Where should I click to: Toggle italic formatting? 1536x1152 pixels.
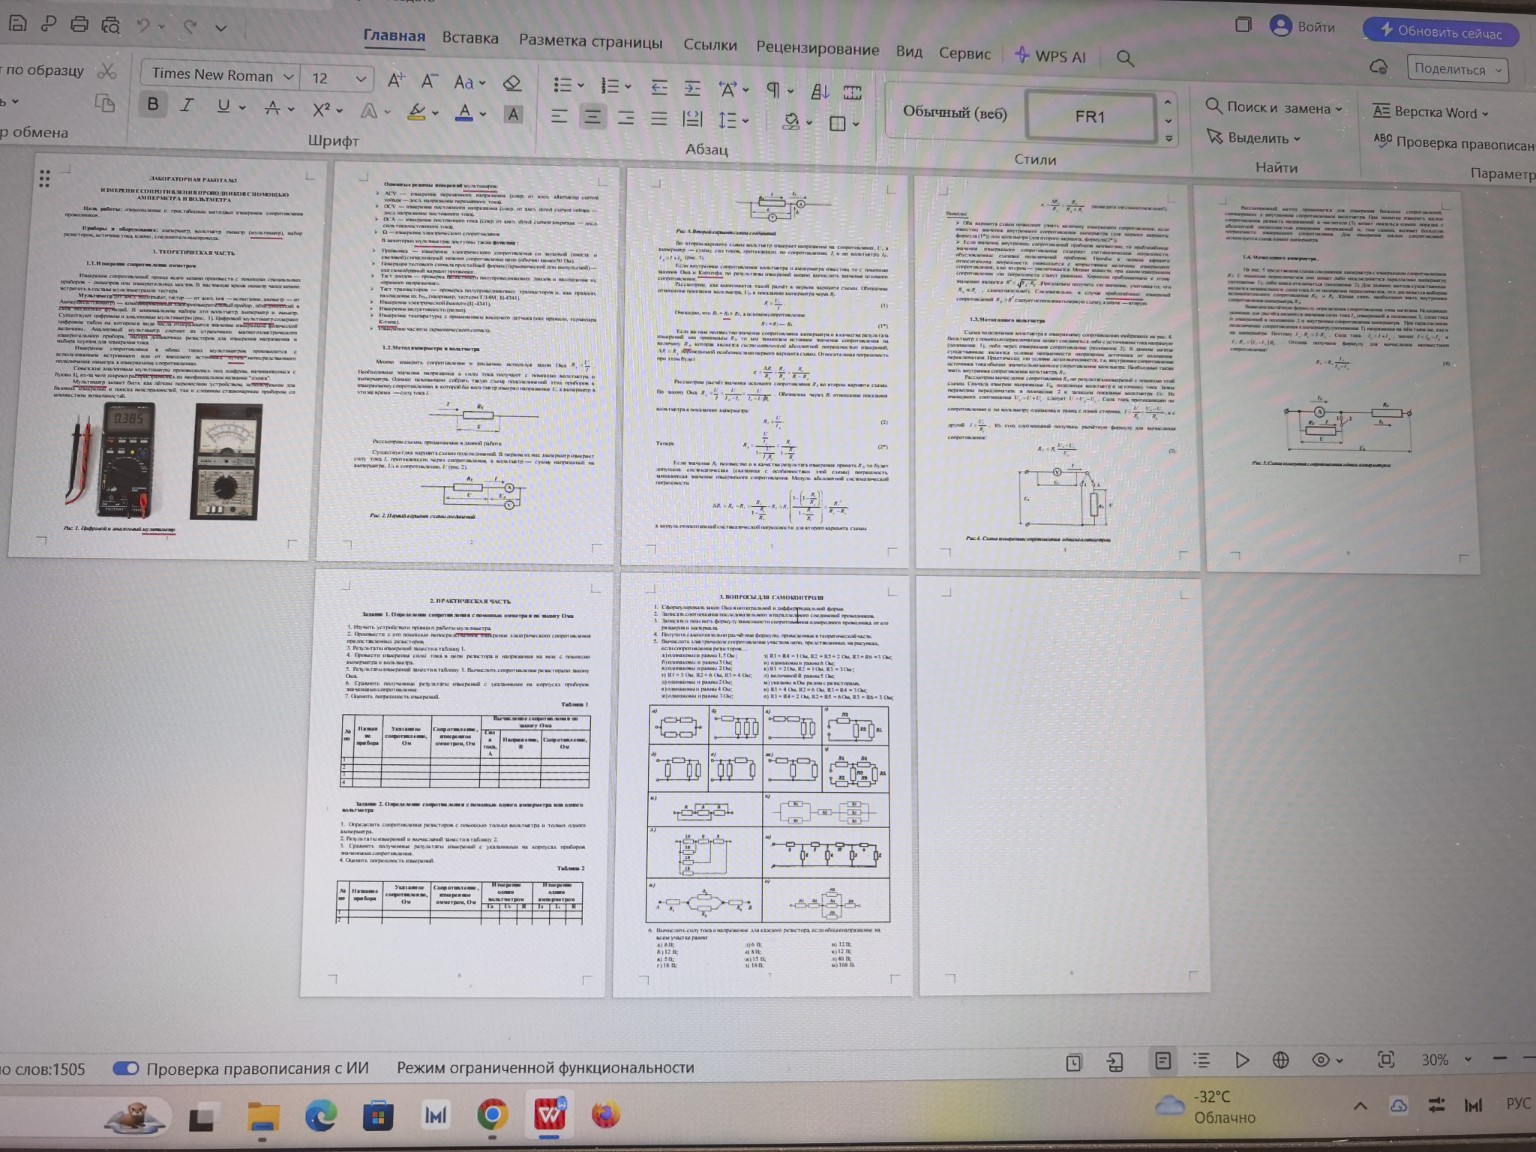186,105
